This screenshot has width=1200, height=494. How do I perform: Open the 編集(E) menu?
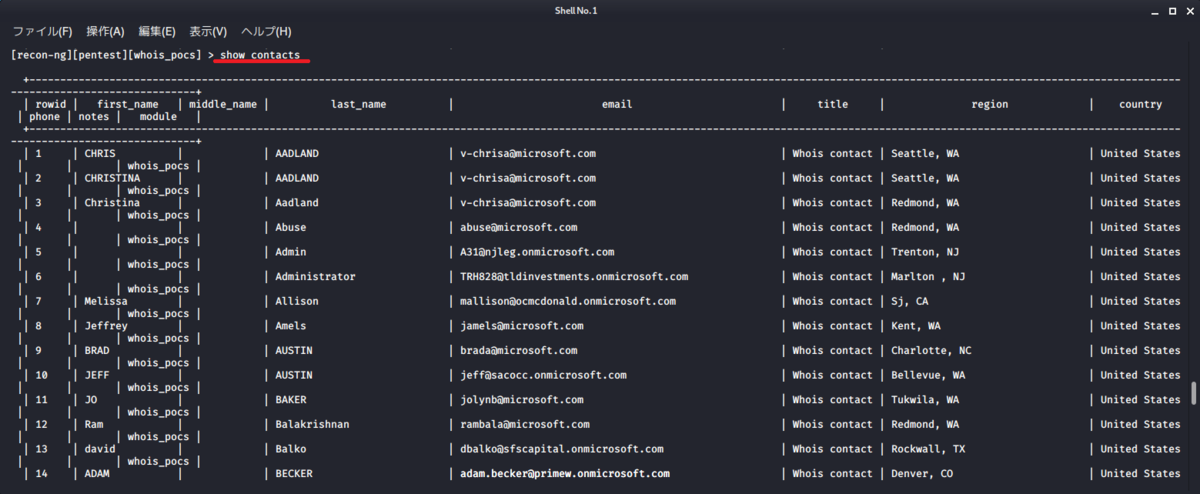[x=157, y=32]
